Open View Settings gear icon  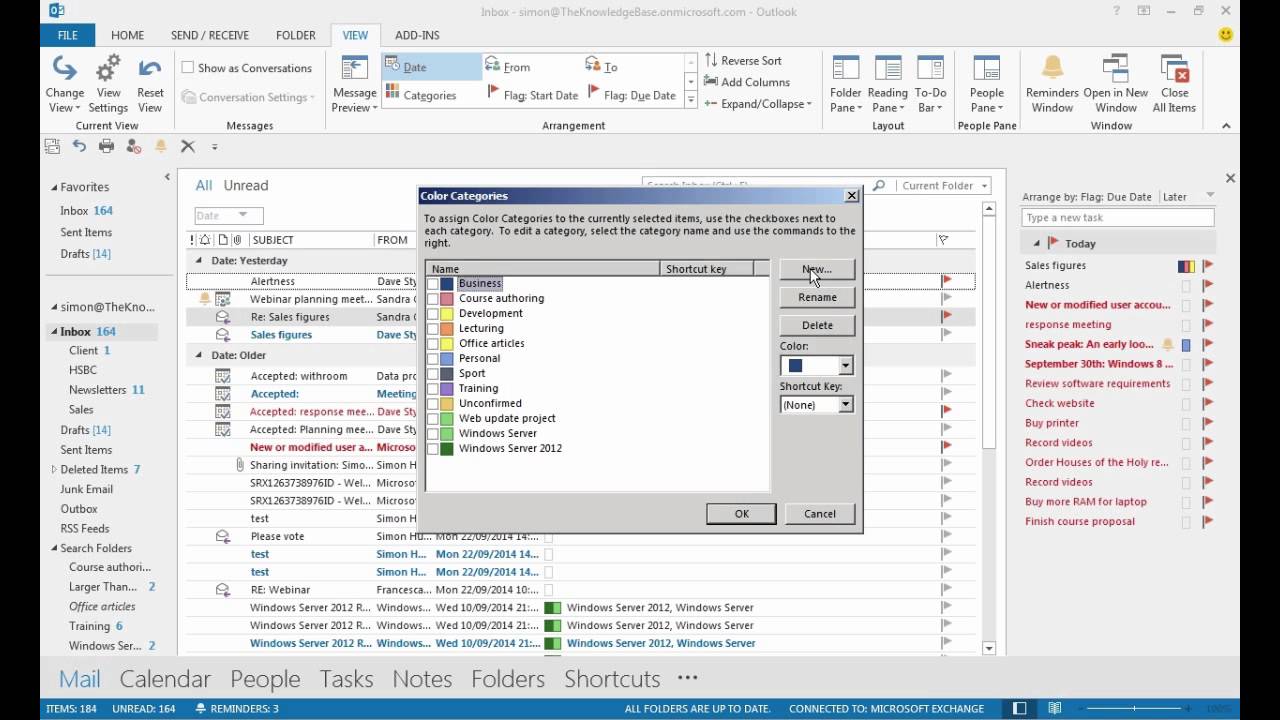pyautogui.click(x=108, y=70)
